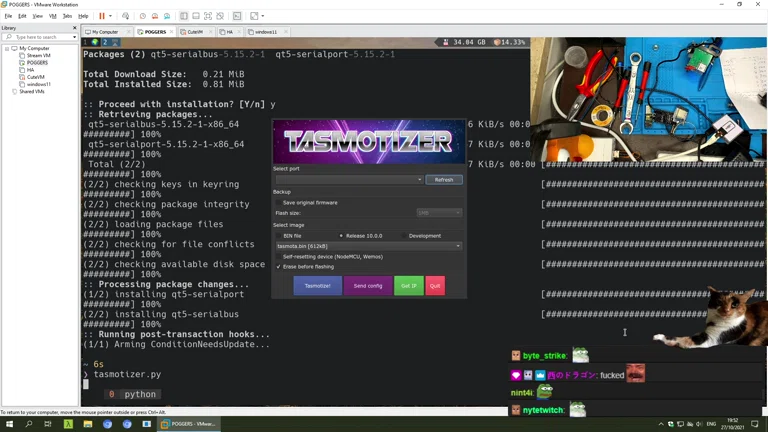This screenshot has height=432, width=768.
Task: Open File Explorer from the taskbar
Action: pyautogui.click(x=88, y=424)
